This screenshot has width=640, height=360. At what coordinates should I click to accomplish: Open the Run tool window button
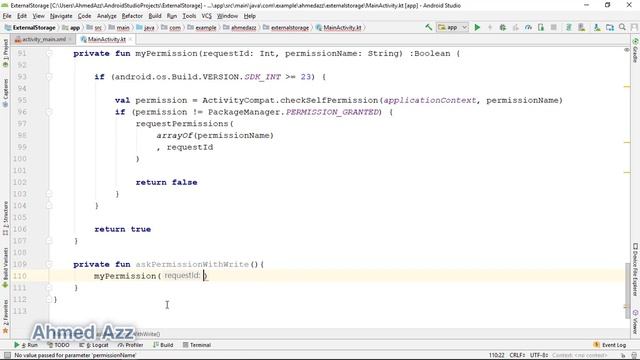pos(26,345)
